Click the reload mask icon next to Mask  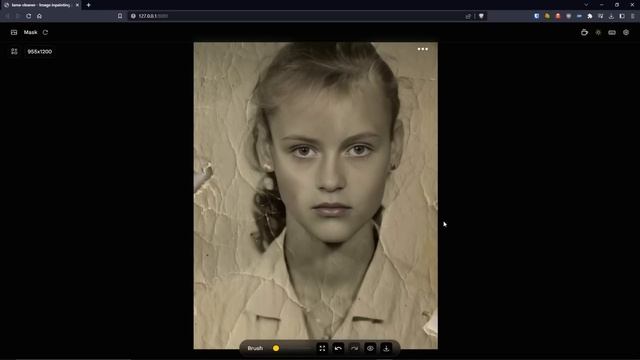pyautogui.click(x=45, y=32)
